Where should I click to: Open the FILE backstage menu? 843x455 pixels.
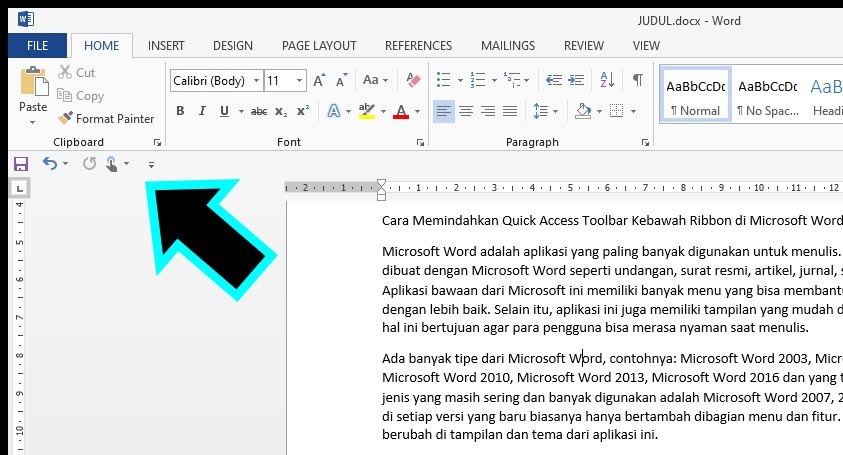(x=38, y=45)
